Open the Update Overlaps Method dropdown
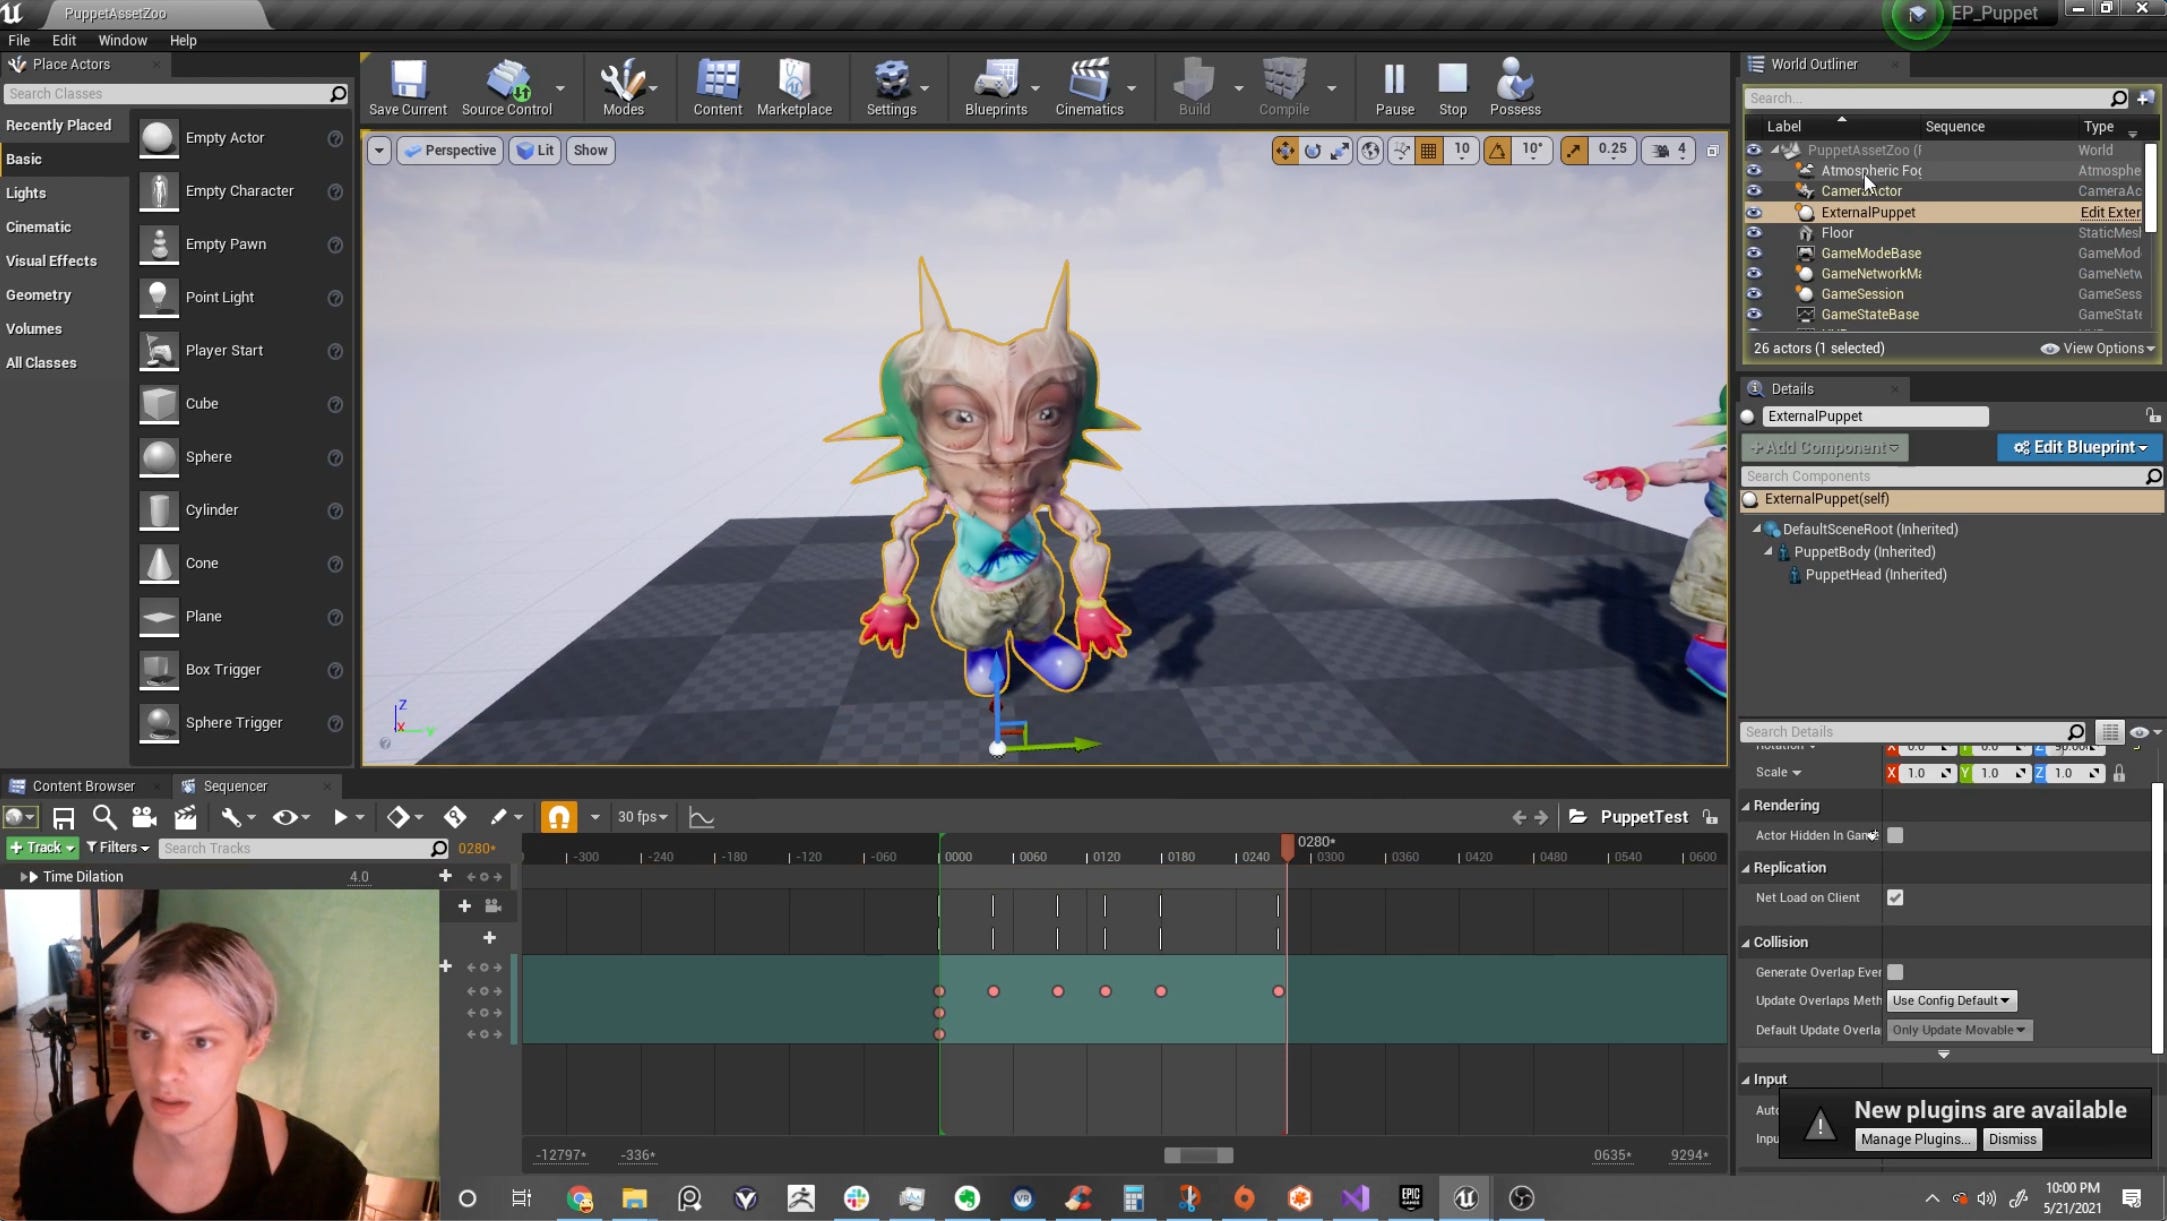 (x=1950, y=1000)
